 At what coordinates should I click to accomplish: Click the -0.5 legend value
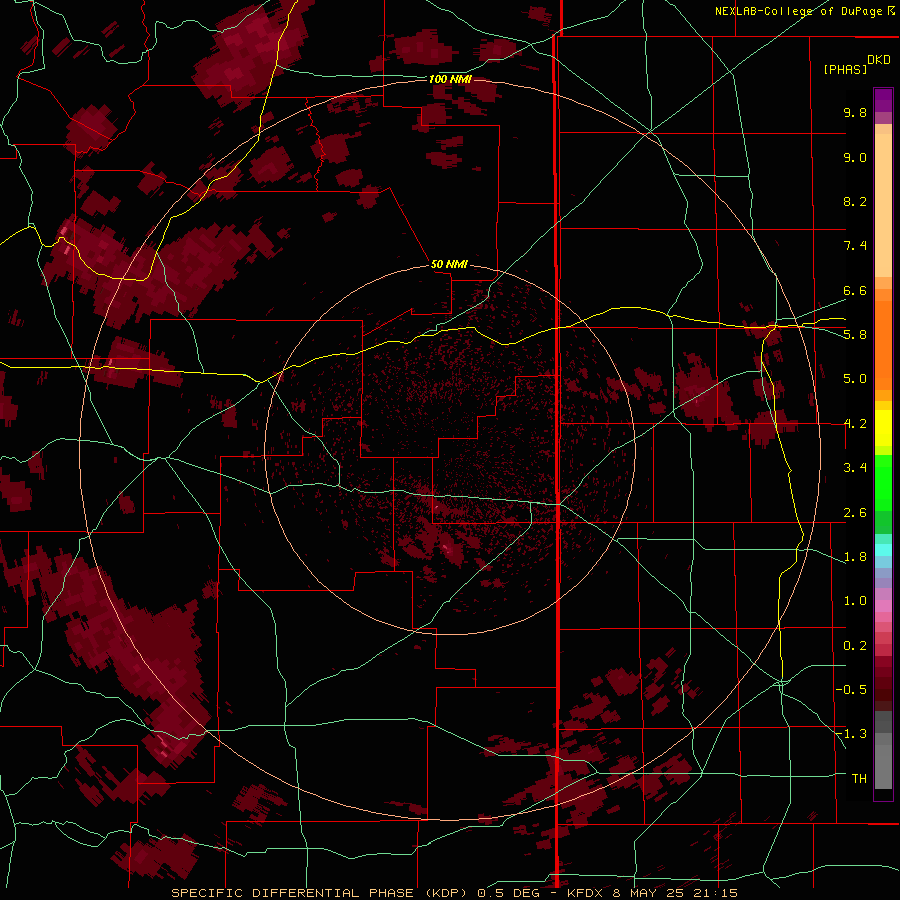[x=851, y=690]
